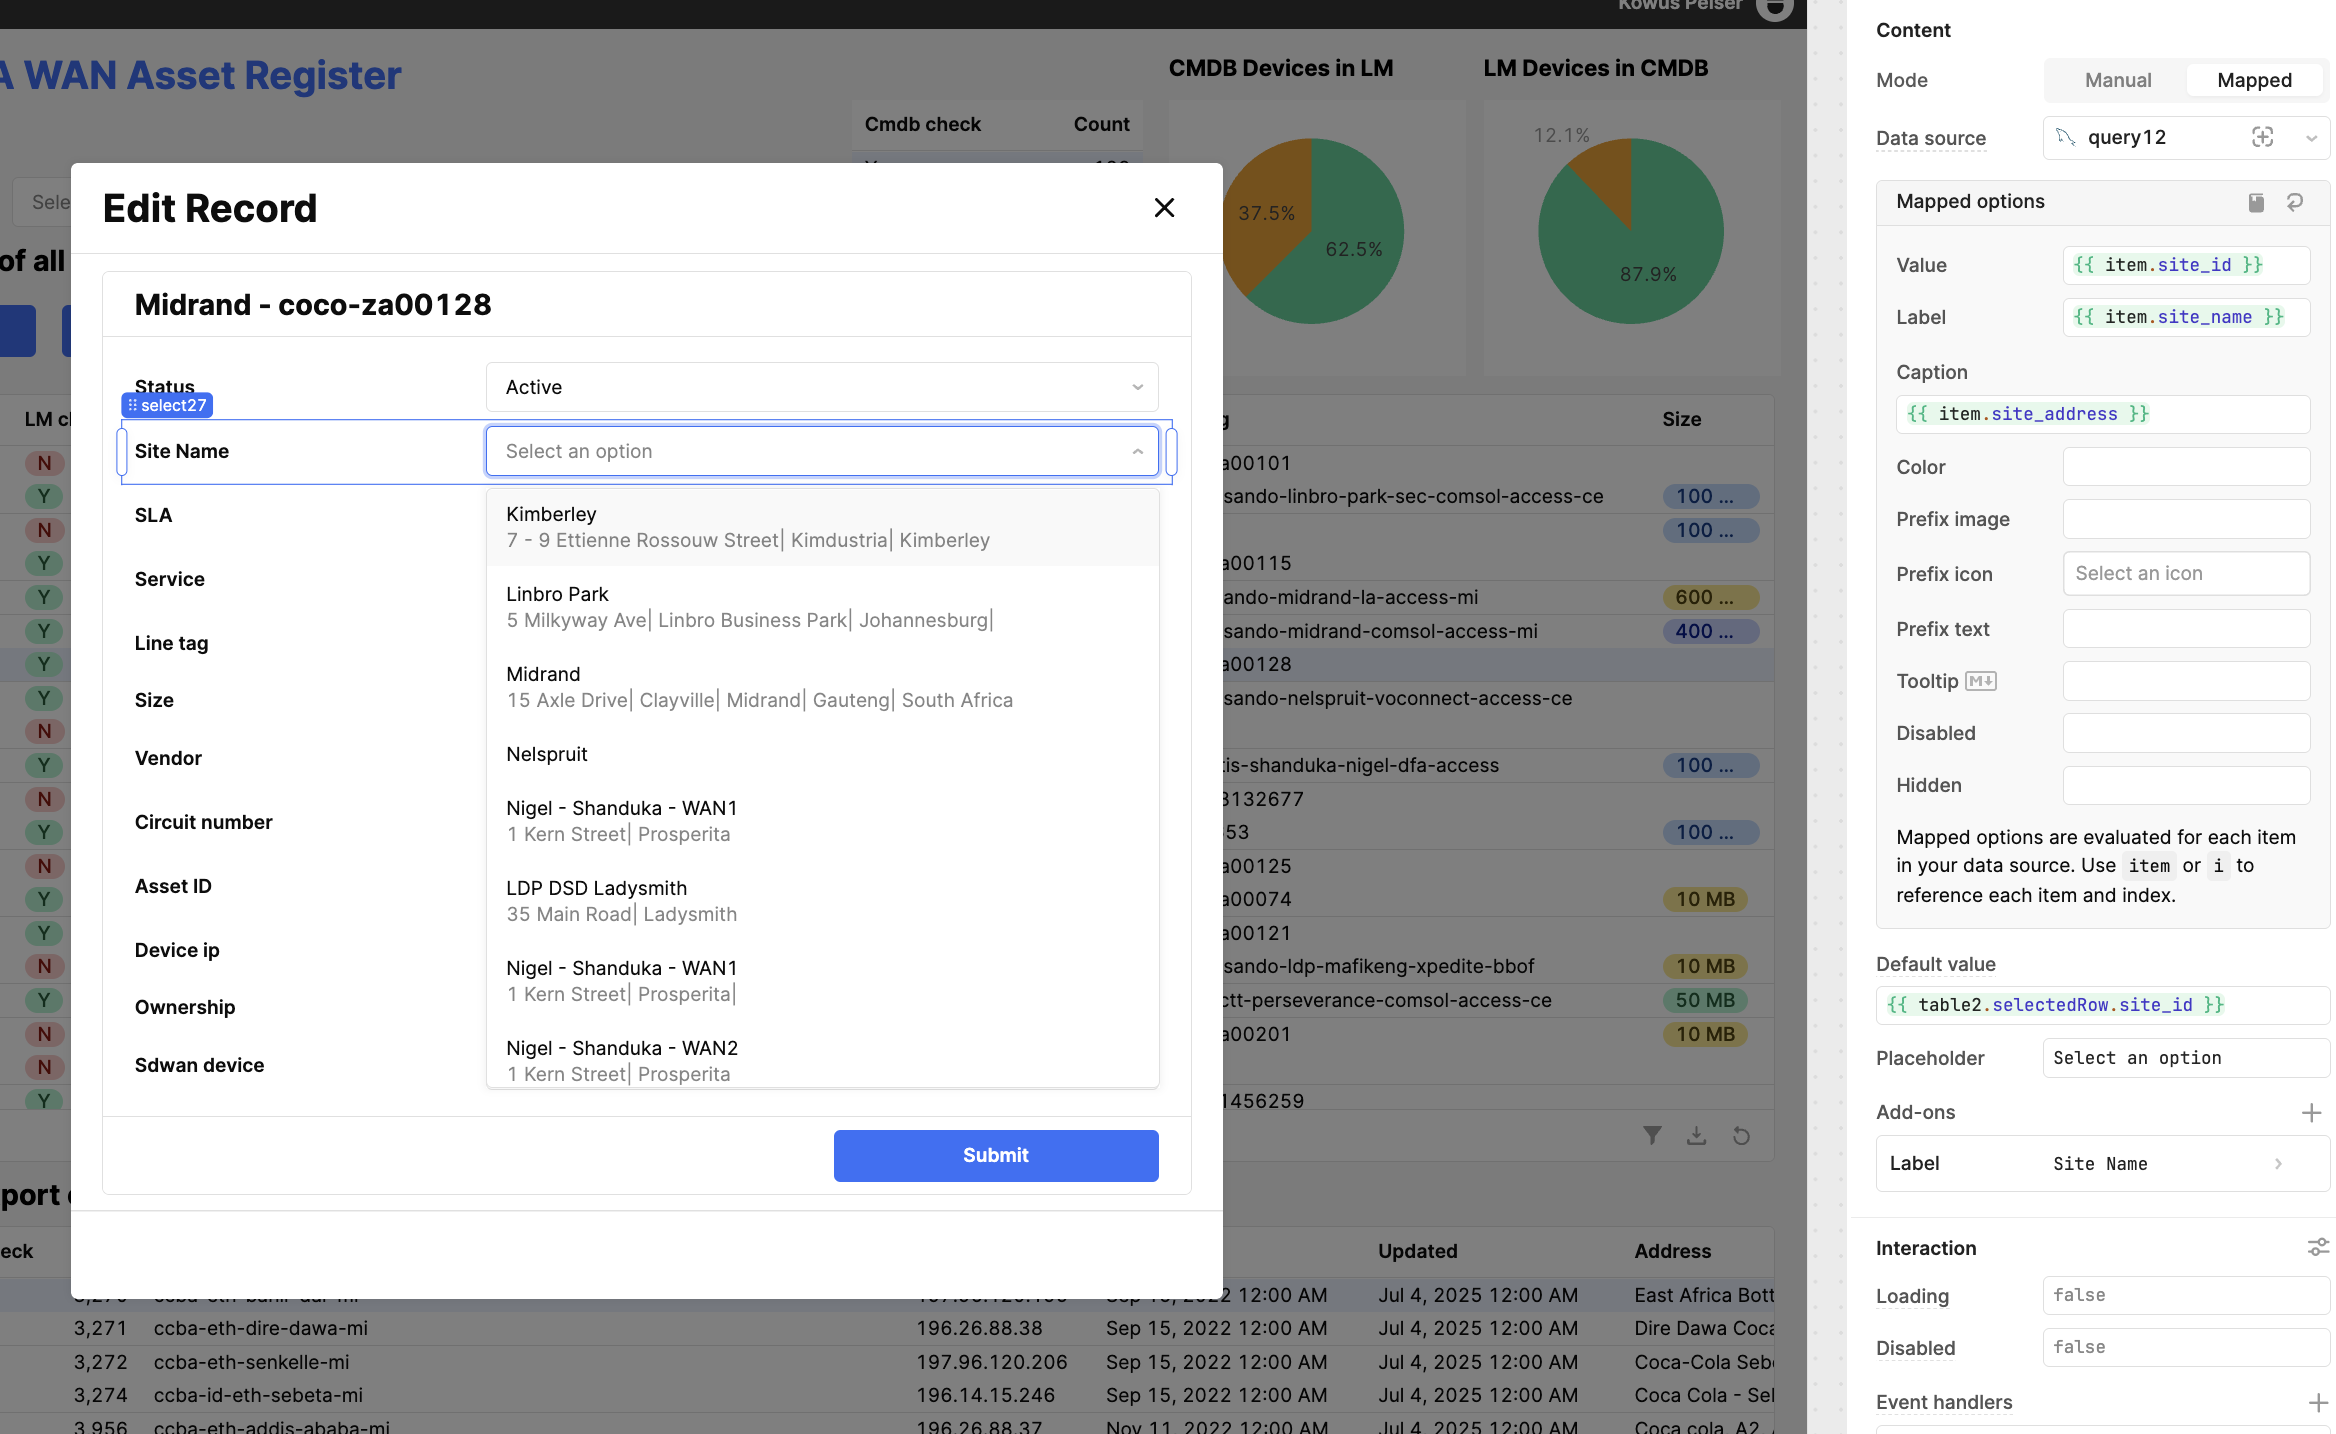Click the table filter funnel icon
Image resolution: width=2336 pixels, height=1434 pixels.
(x=1652, y=1135)
